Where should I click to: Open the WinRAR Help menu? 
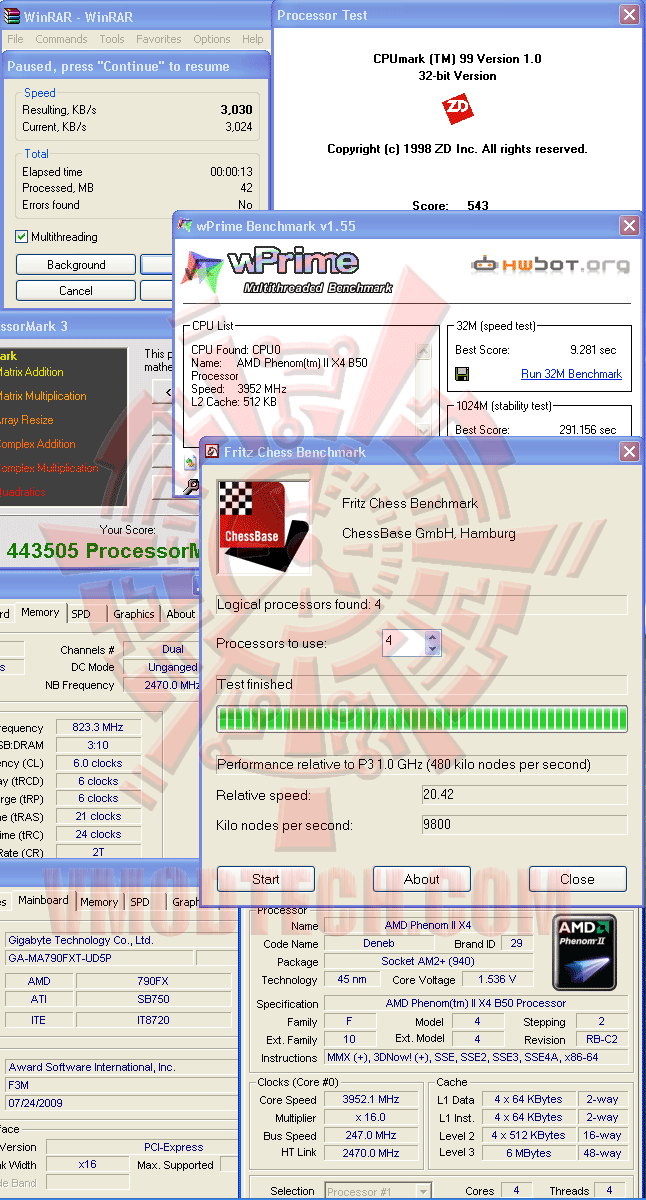[x=253, y=39]
